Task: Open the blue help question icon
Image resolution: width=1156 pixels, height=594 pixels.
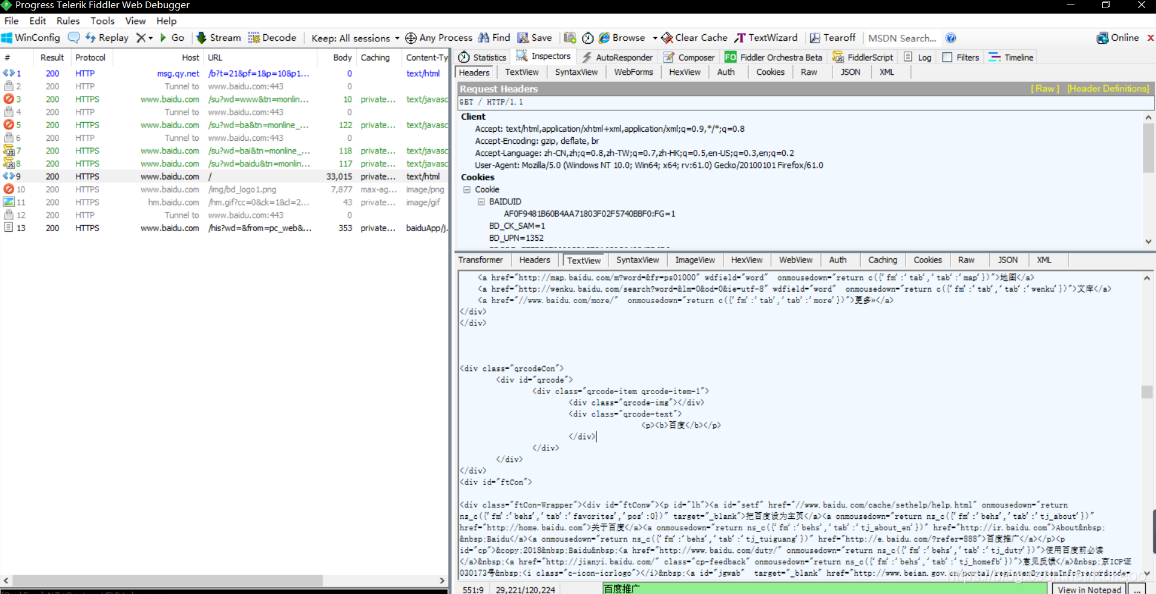Action: click(951, 38)
